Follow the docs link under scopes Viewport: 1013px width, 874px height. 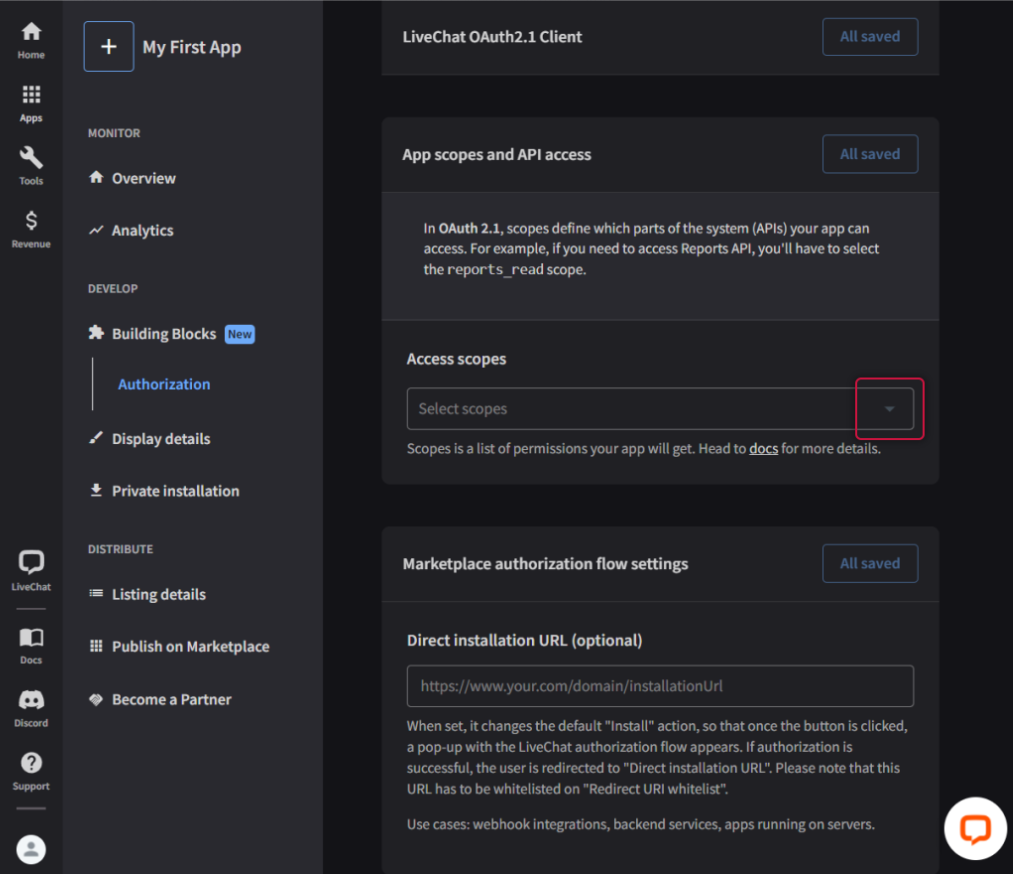point(763,449)
